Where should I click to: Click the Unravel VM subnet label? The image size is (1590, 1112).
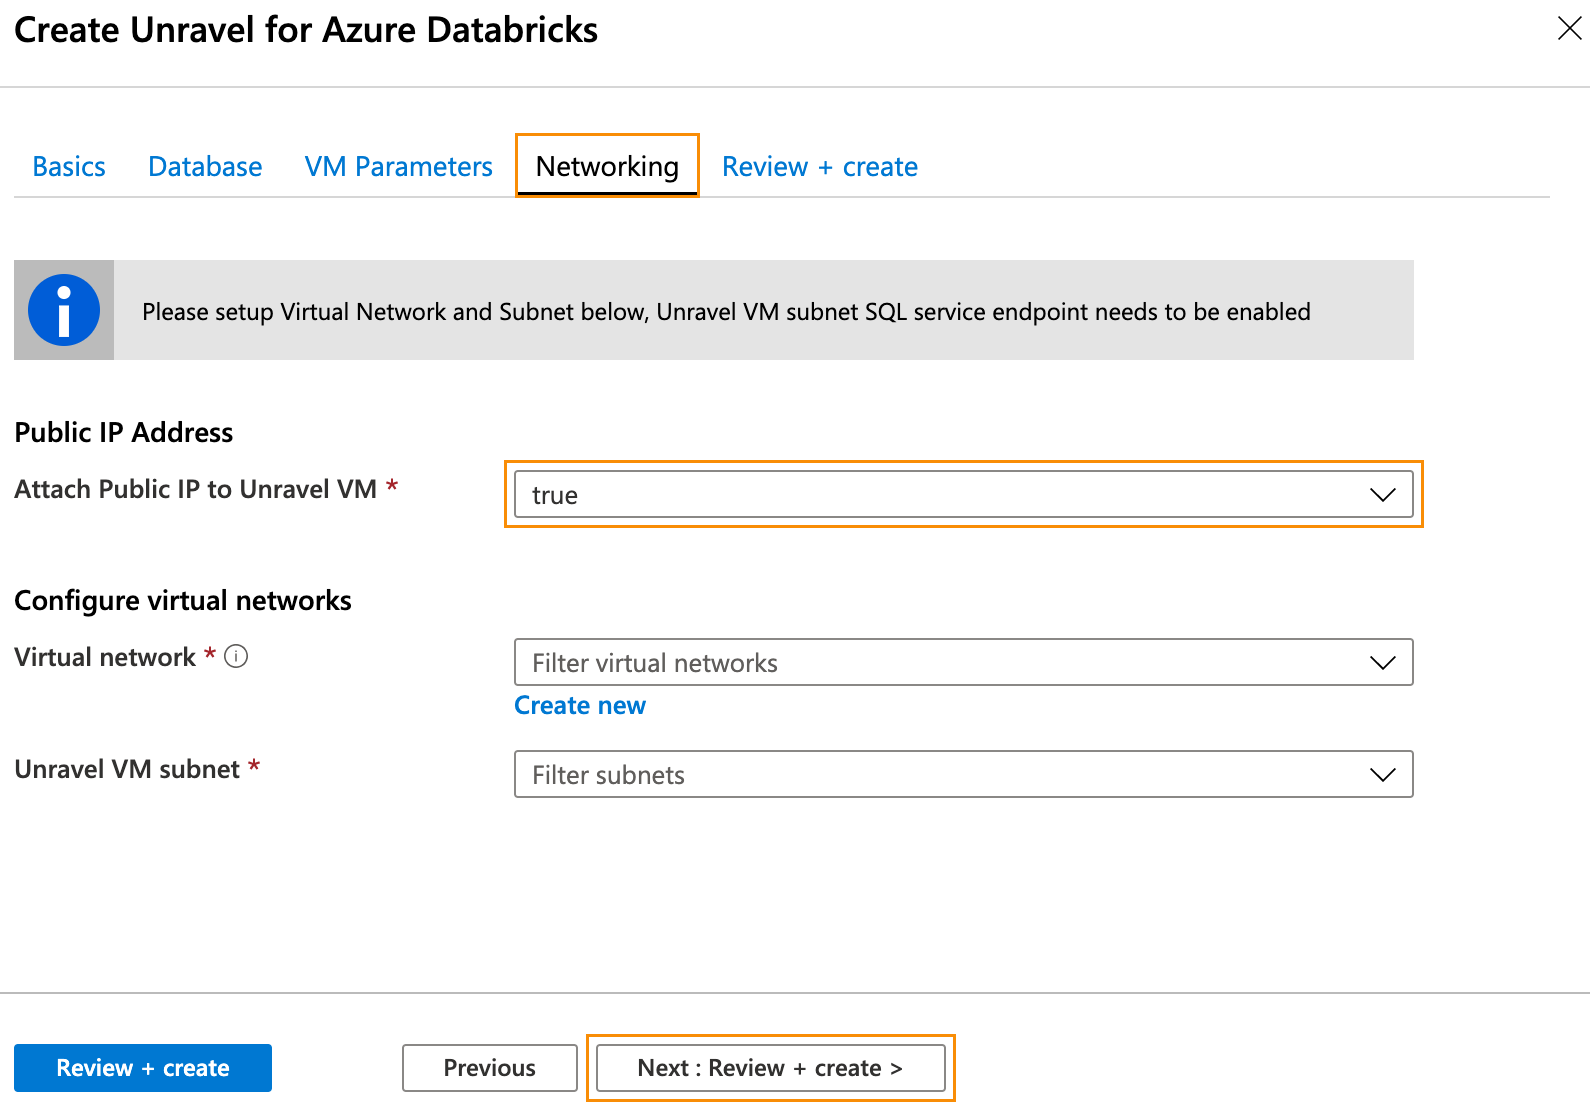[127, 769]
